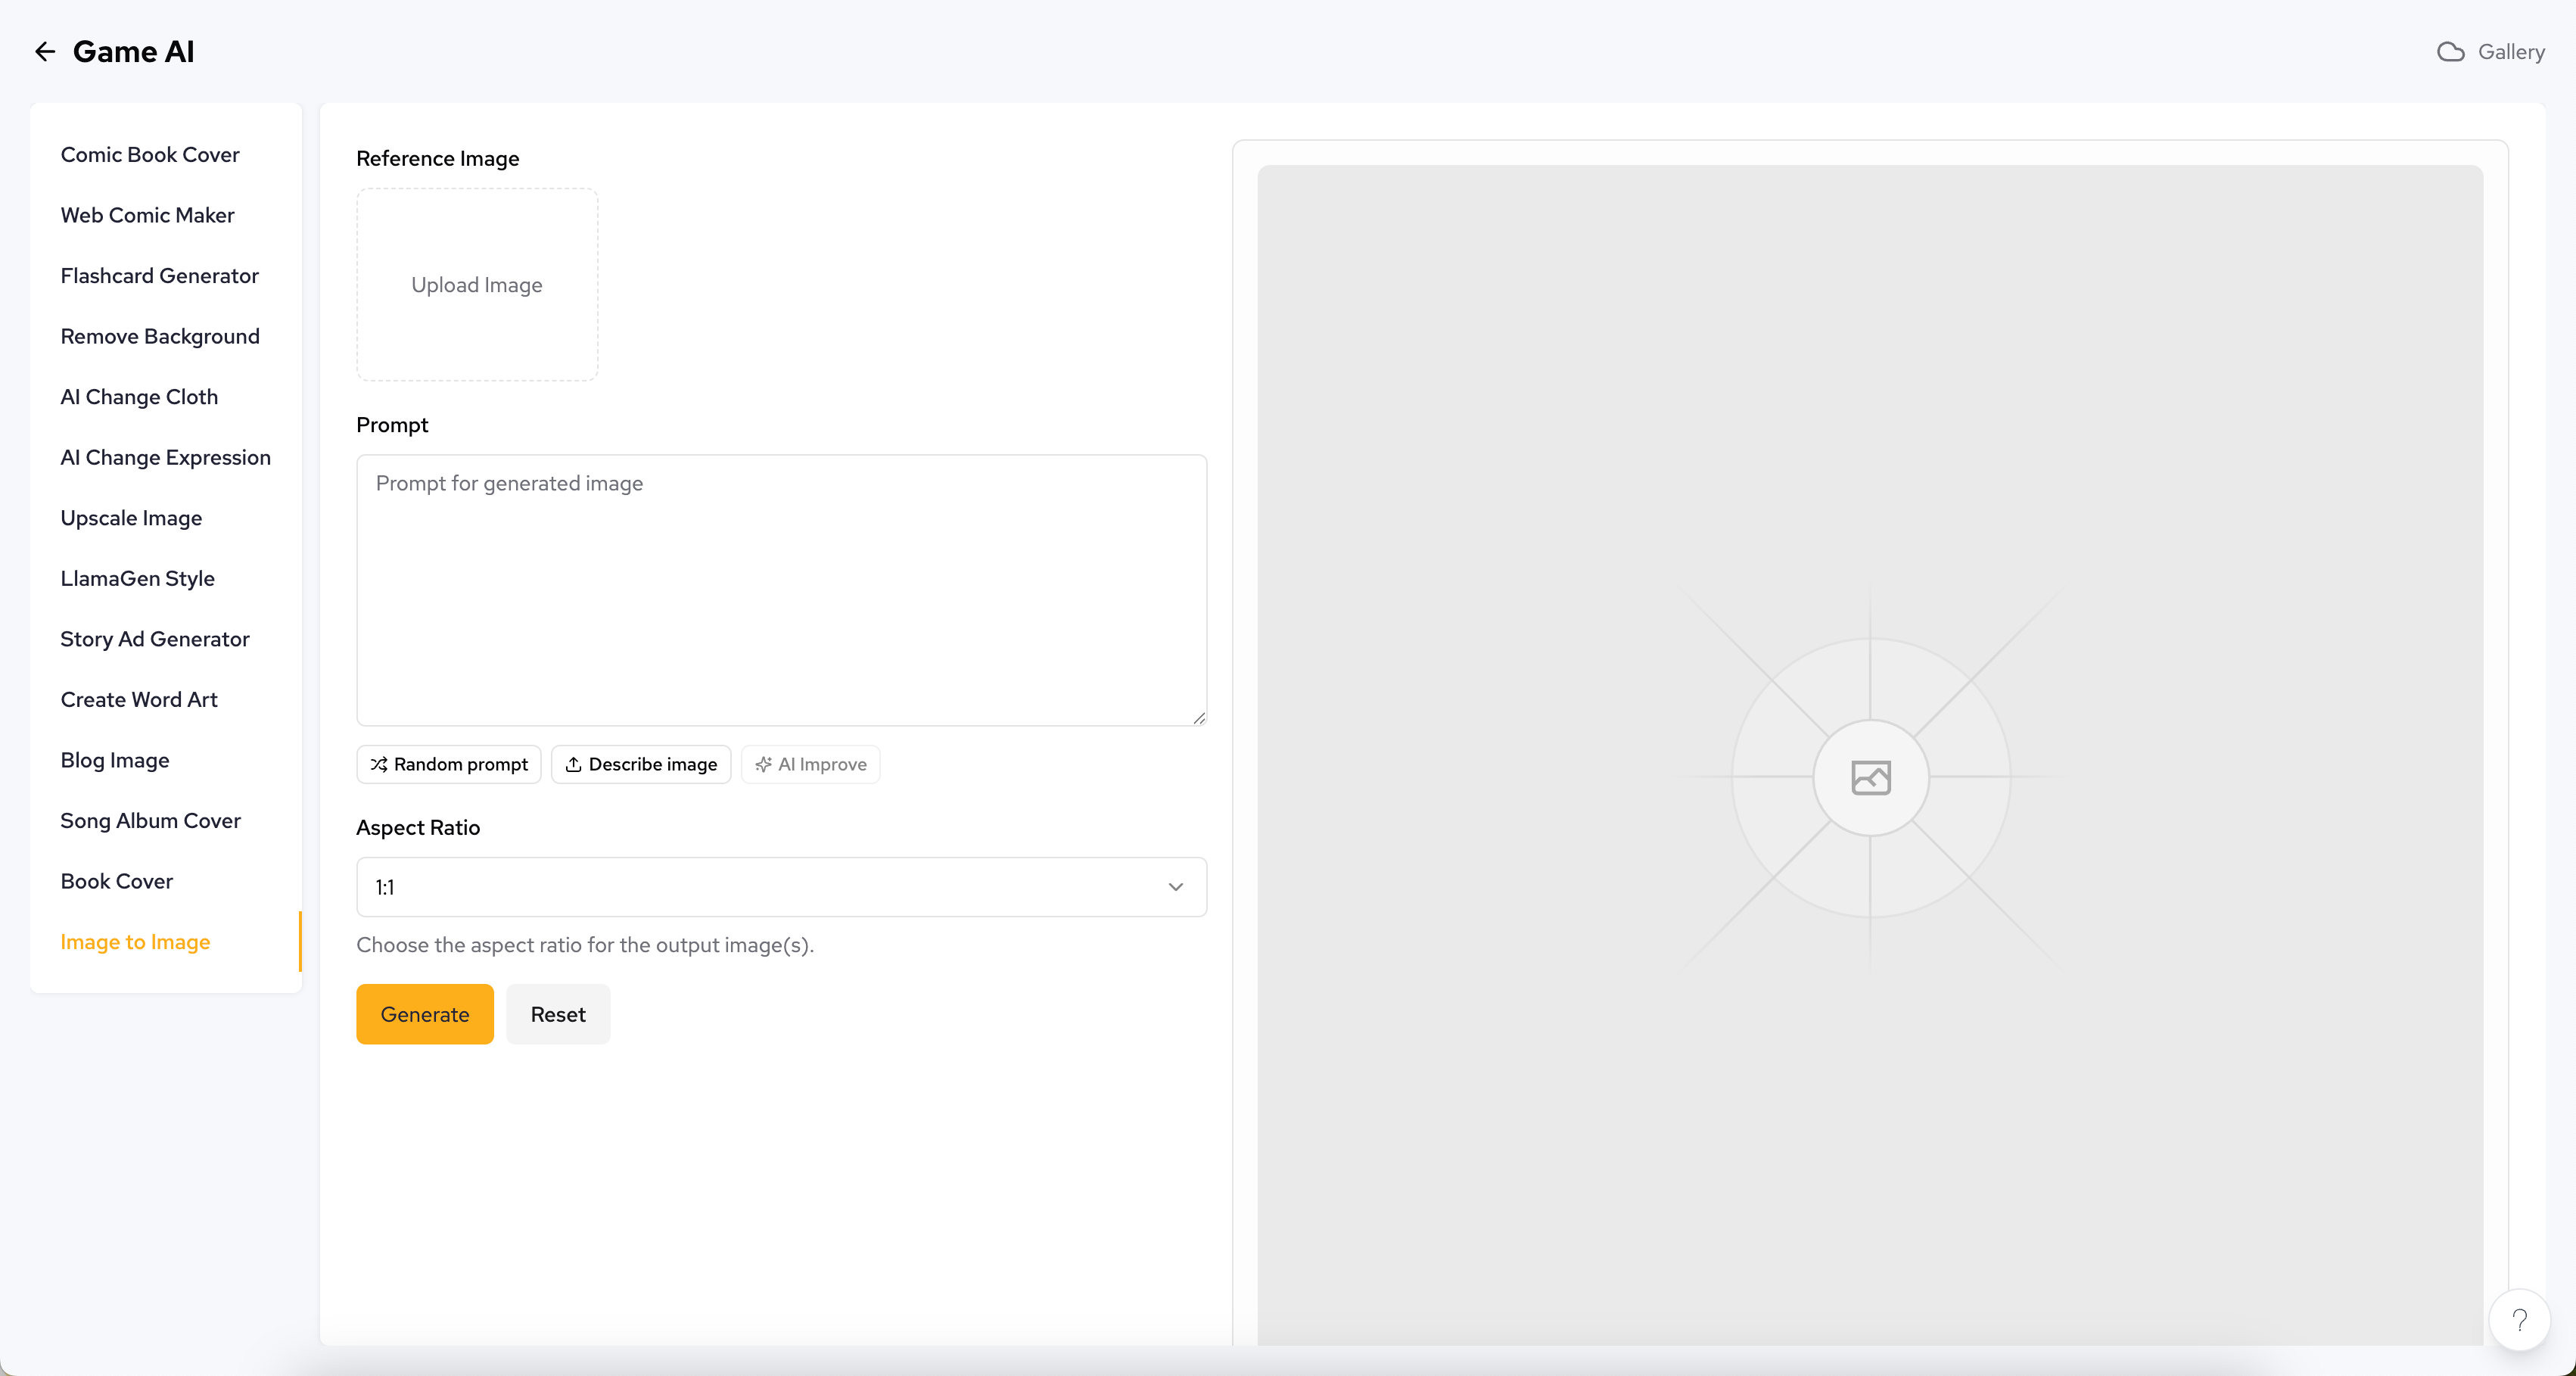
Task: Click the sparkle icon on AI Improve
Action: click(763, 764)
